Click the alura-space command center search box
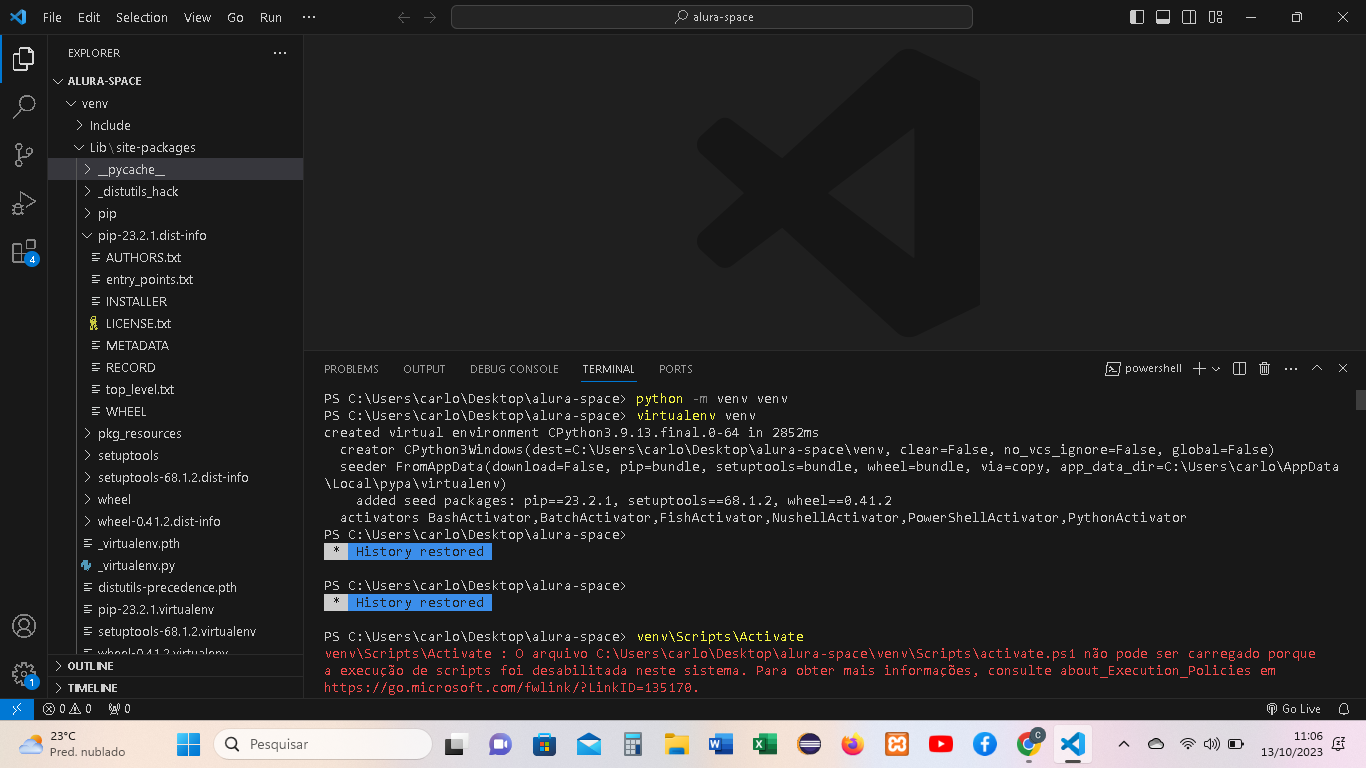The image size is (1366, 768). (x=712, y=17)
